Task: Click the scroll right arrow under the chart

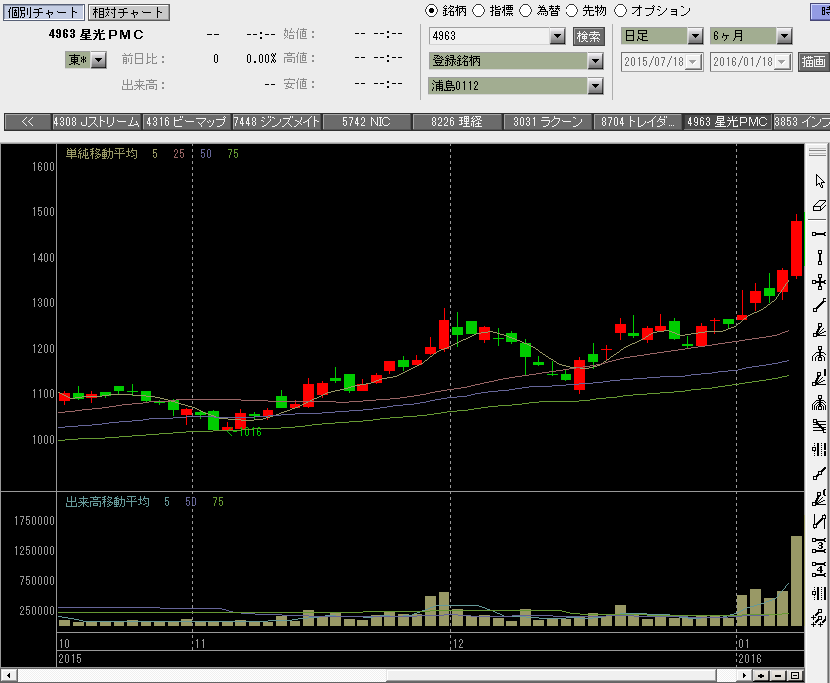Action: coord(744,676)
